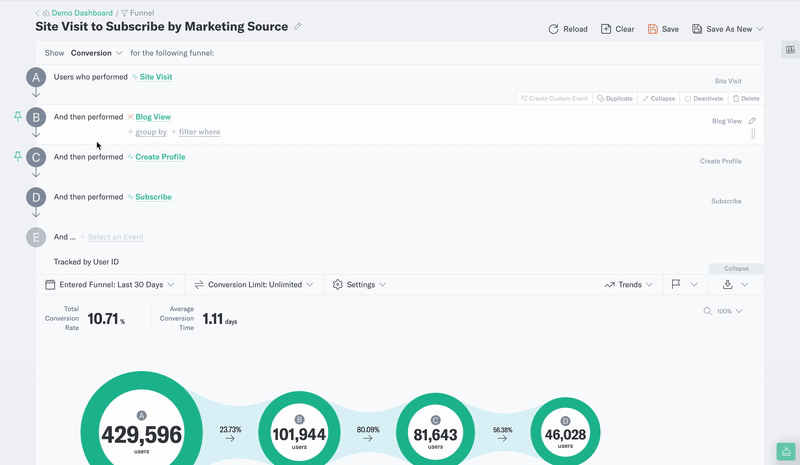The width and height of the screenshot is (800, 465).
Task: Click the Site Visit step label at right
Action: click(728, 81)
